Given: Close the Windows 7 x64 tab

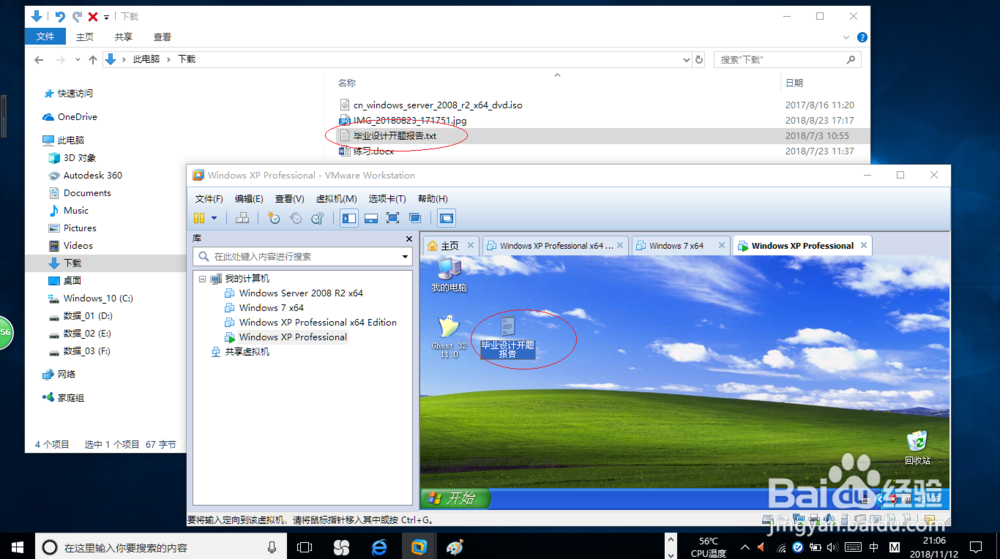Looking at the screenshot, I should tap(721, 245).
